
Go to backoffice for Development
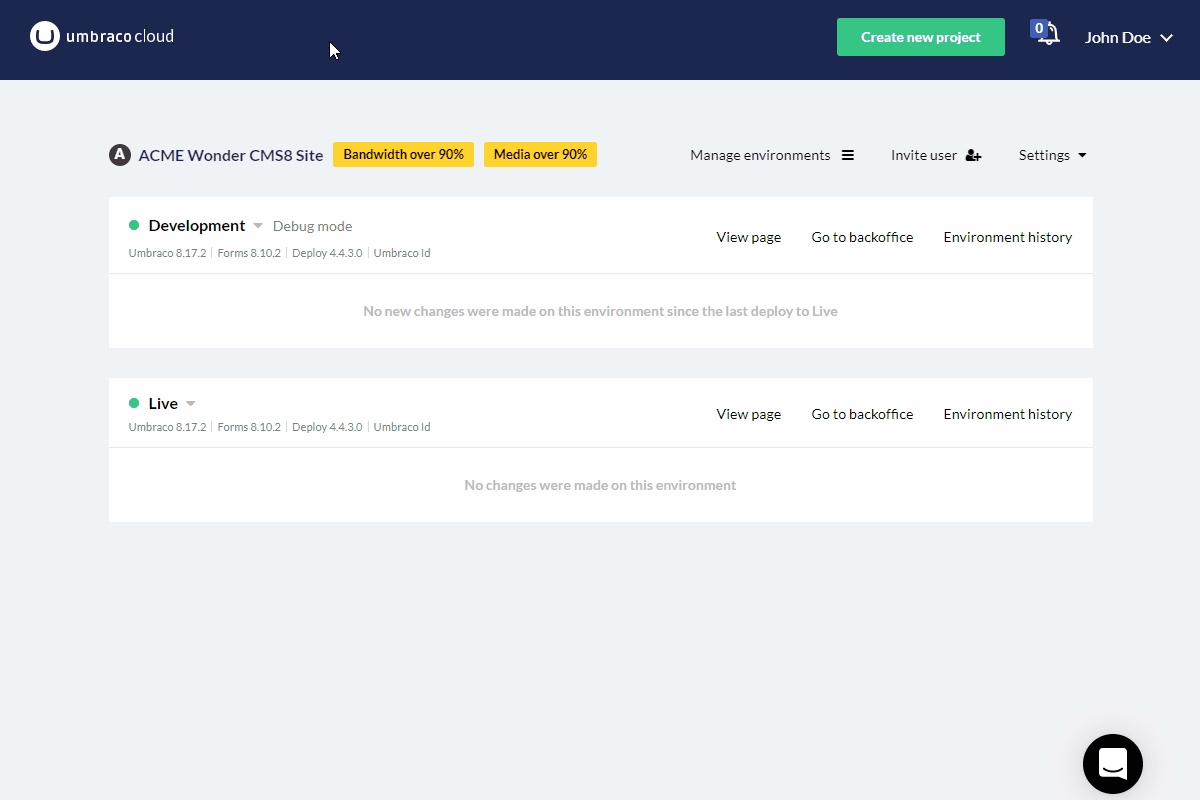[862, 237]
